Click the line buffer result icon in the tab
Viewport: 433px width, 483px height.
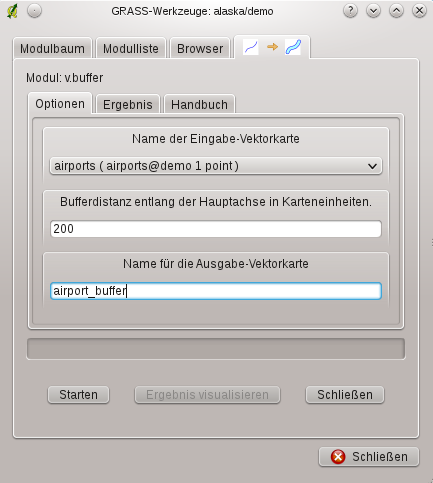293,47
